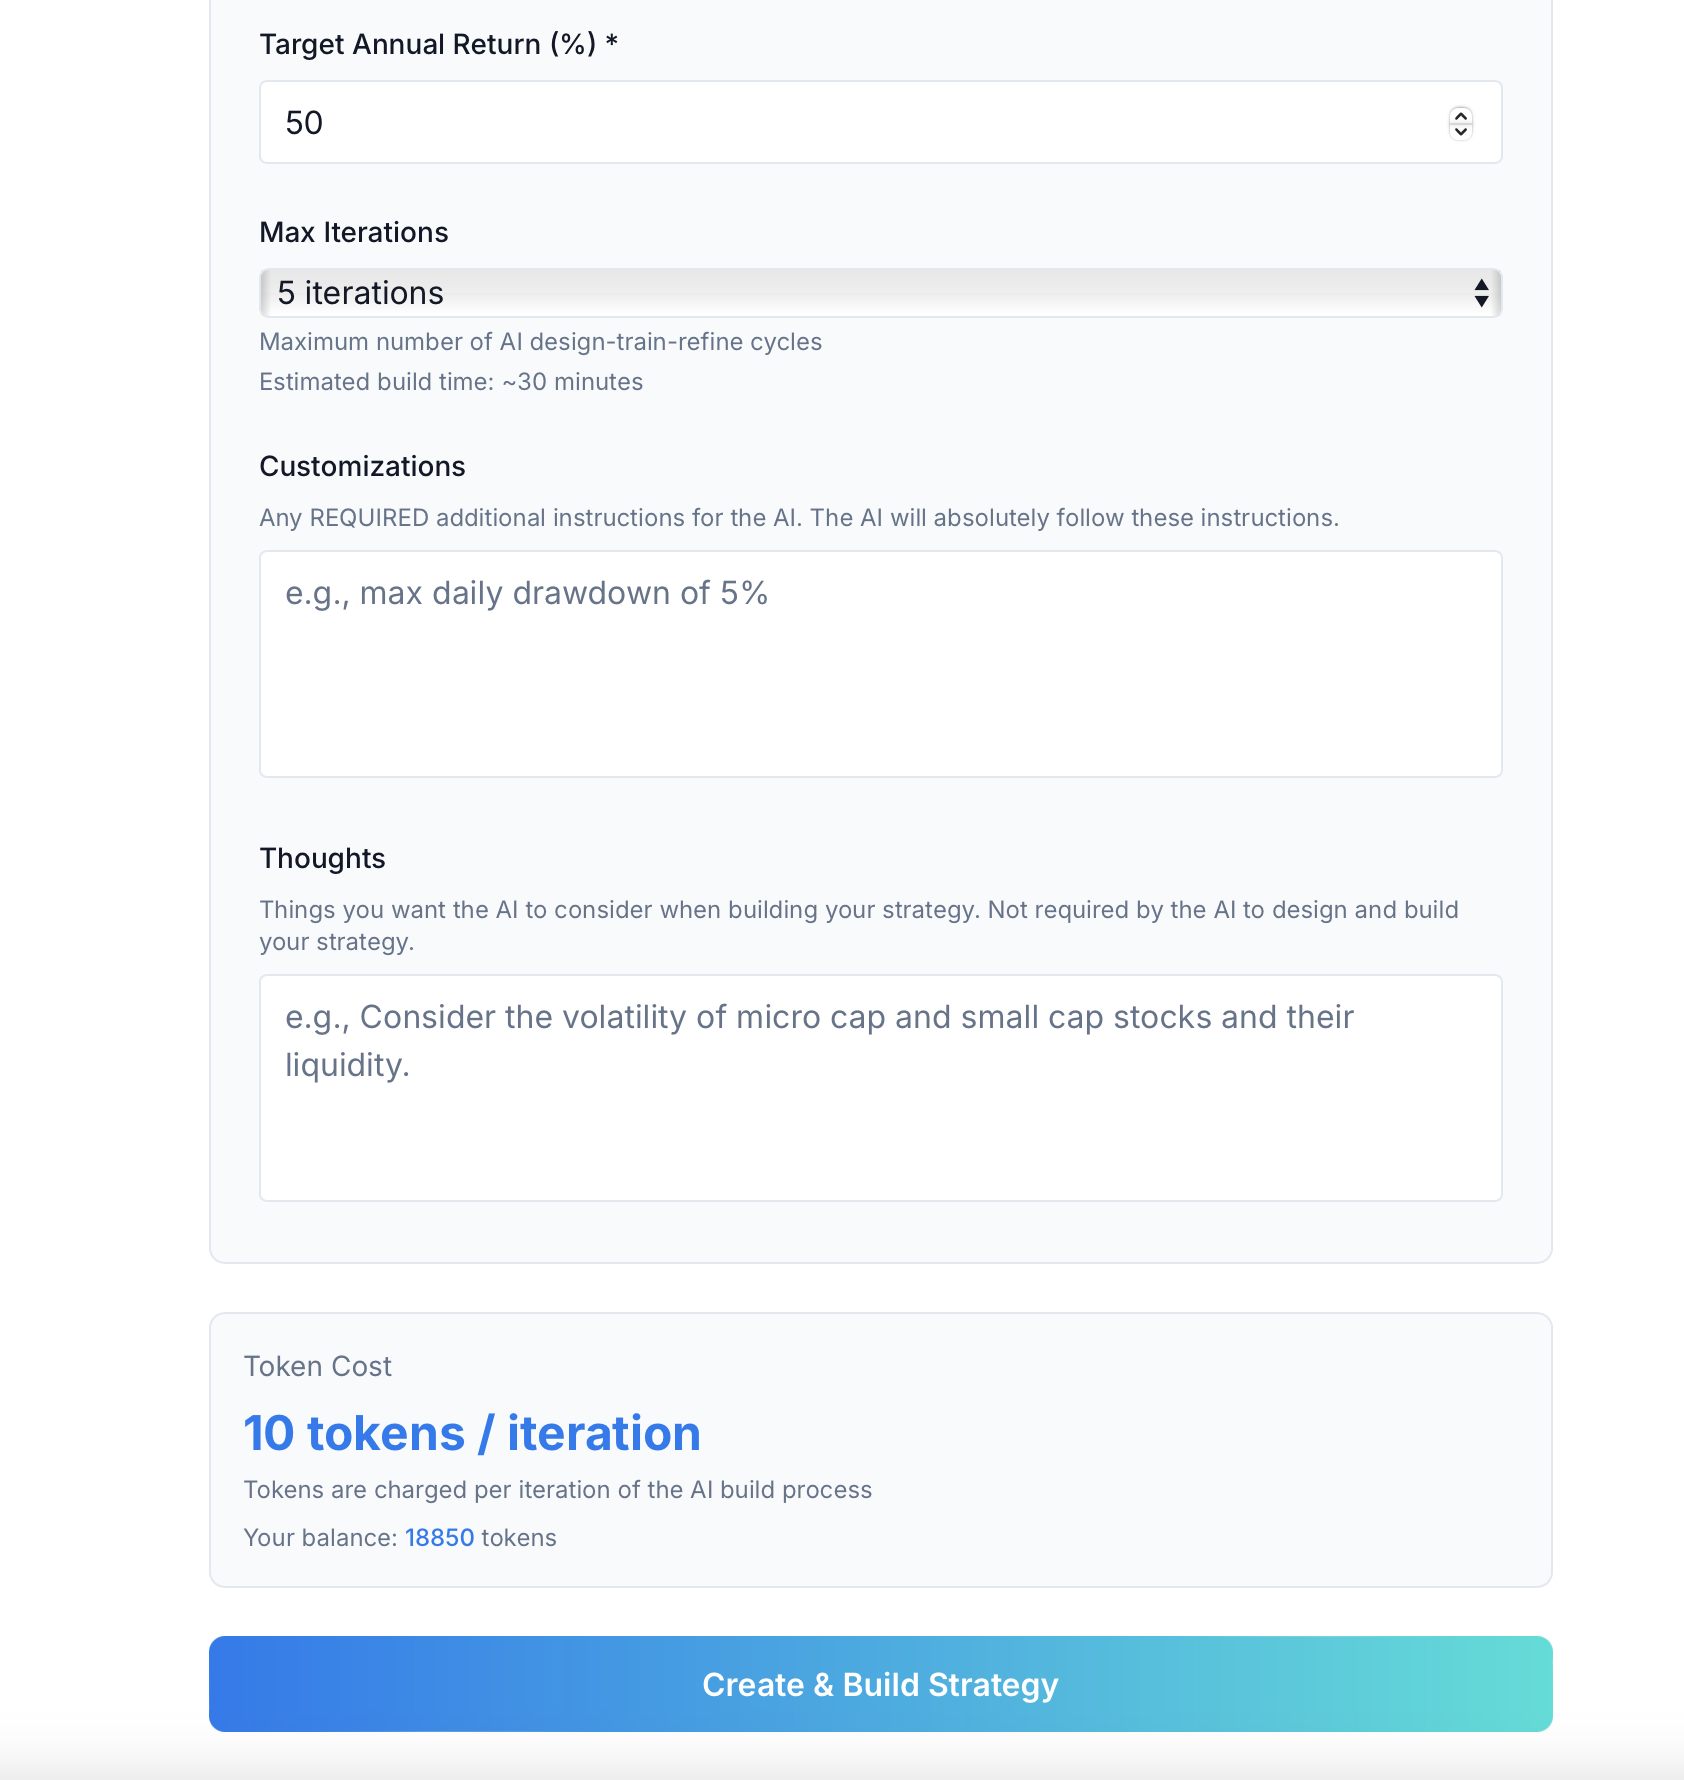Viewport: 1684px width, 1780px height.
Task: Click the increment arrow on Target Annual Return
Action: (x=1461, y=115)
